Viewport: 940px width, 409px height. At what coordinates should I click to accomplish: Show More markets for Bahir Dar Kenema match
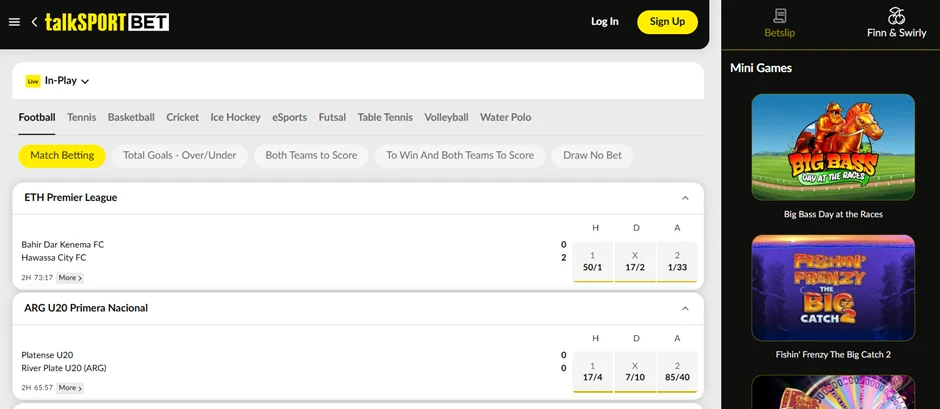click(70, 278)
